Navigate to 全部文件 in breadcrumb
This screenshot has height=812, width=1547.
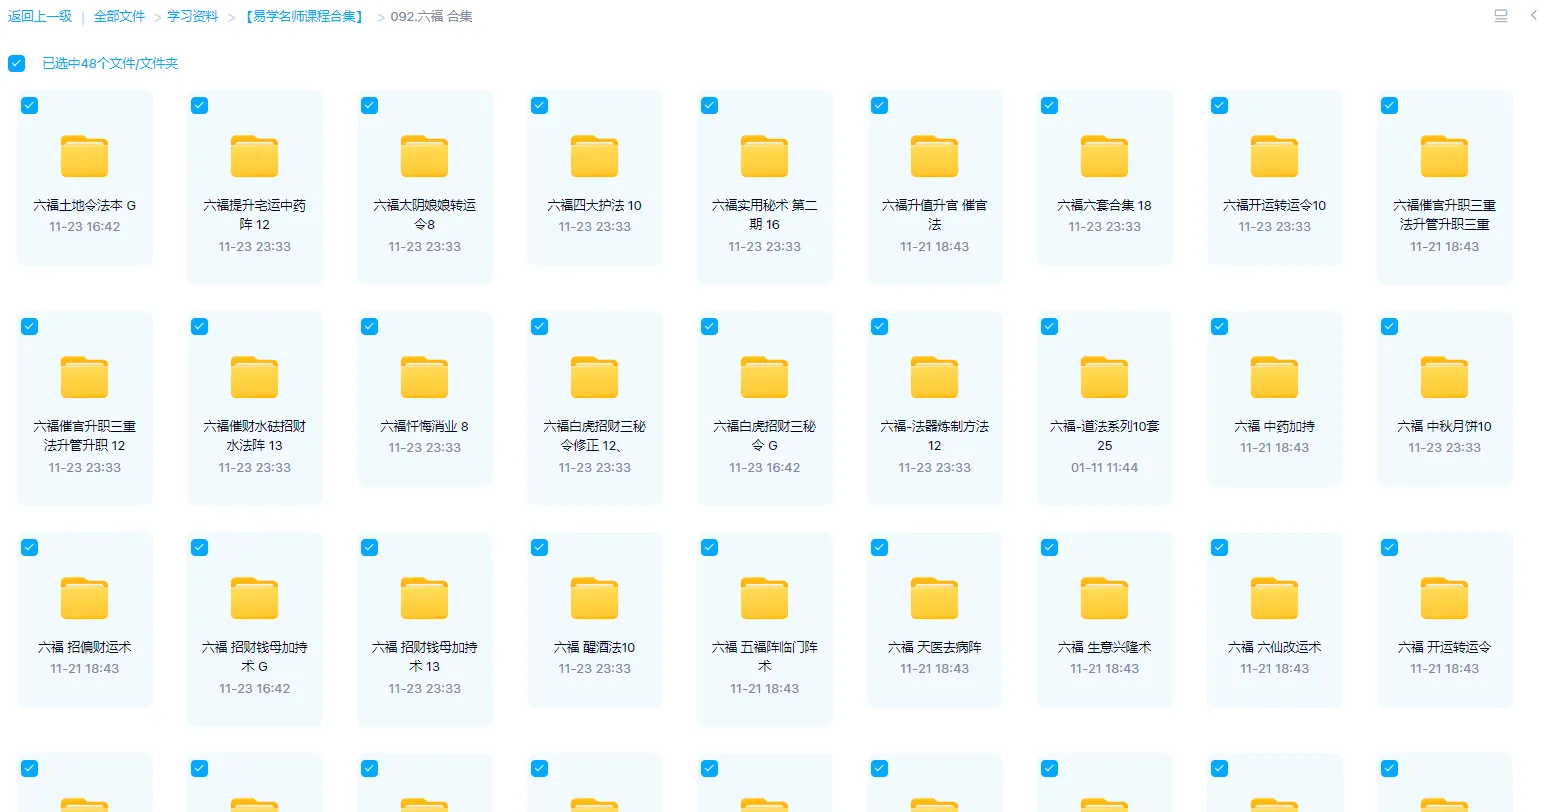point(120,16)
